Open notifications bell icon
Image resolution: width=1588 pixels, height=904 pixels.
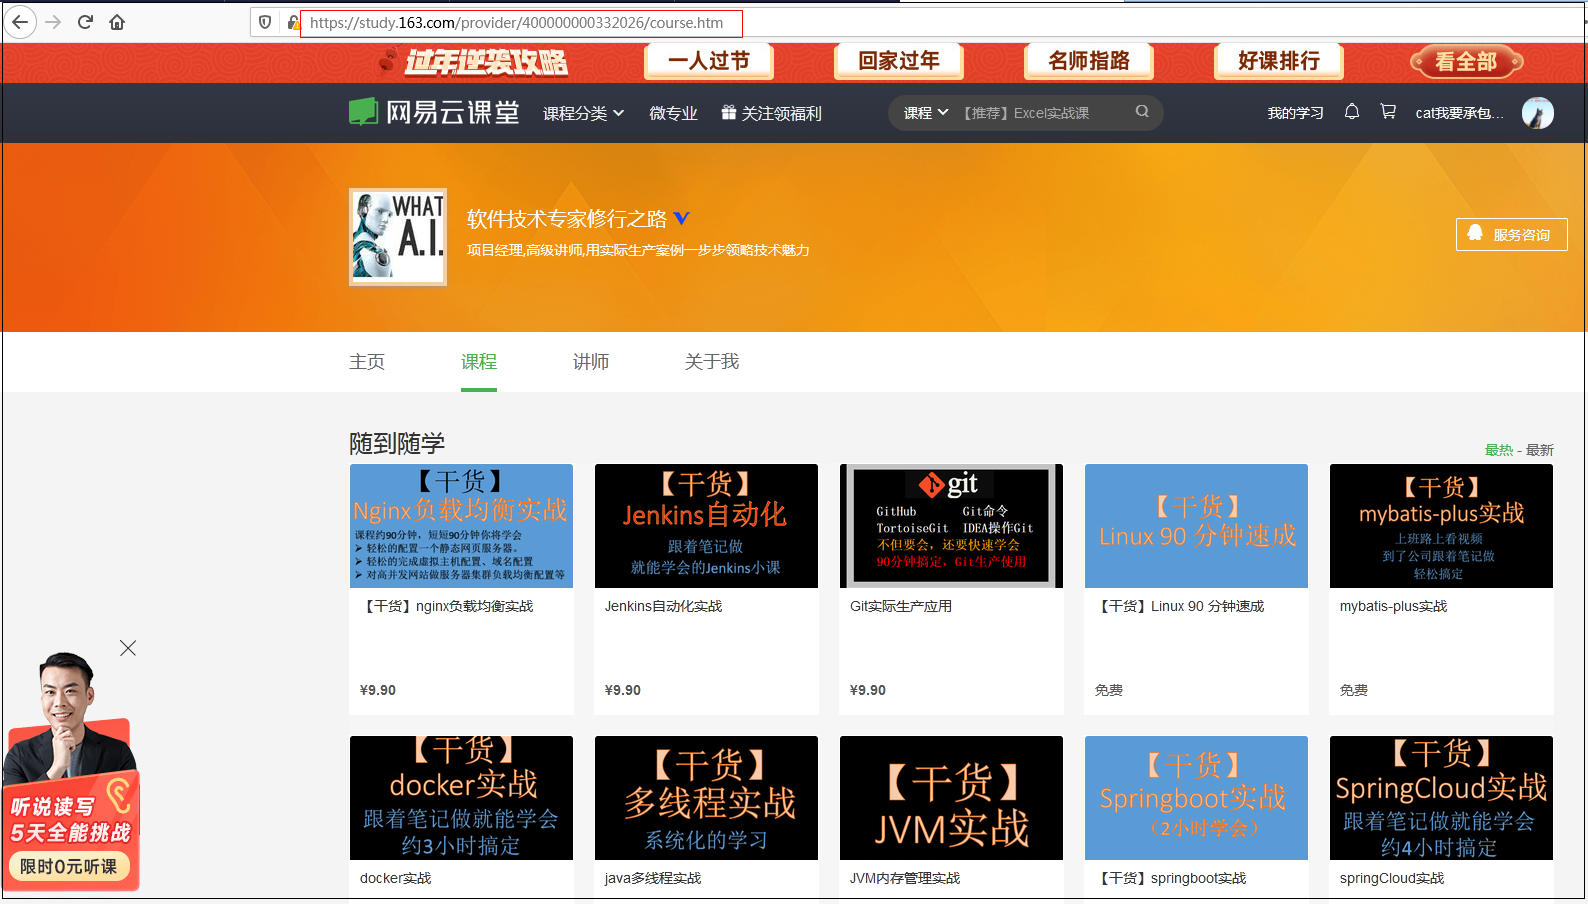(1352, 112)
